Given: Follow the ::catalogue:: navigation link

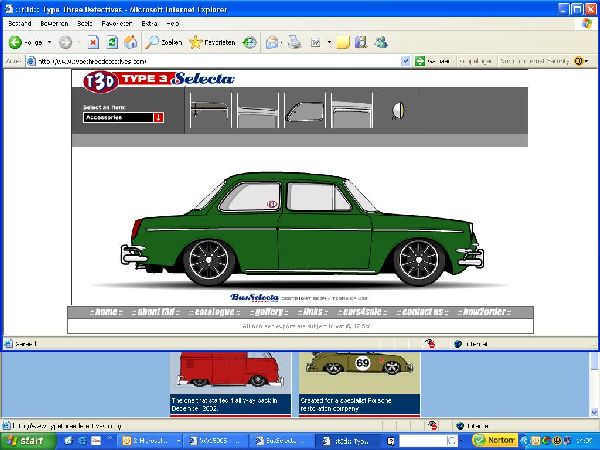Looking at the screenshot, I should coord(213,312).
